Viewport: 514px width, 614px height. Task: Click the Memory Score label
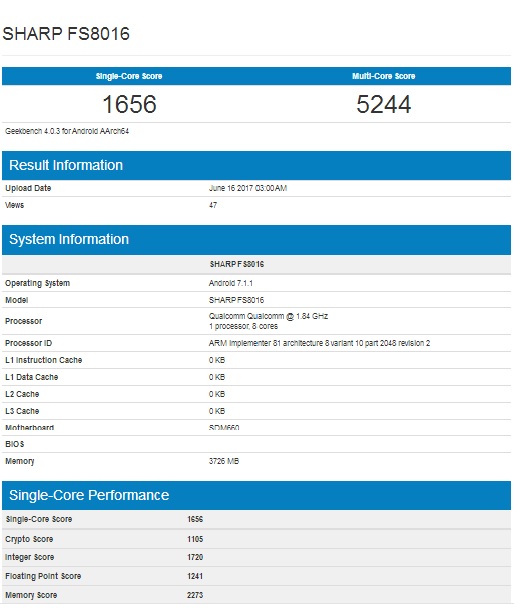pyautogui.click(x=31, y=595)
